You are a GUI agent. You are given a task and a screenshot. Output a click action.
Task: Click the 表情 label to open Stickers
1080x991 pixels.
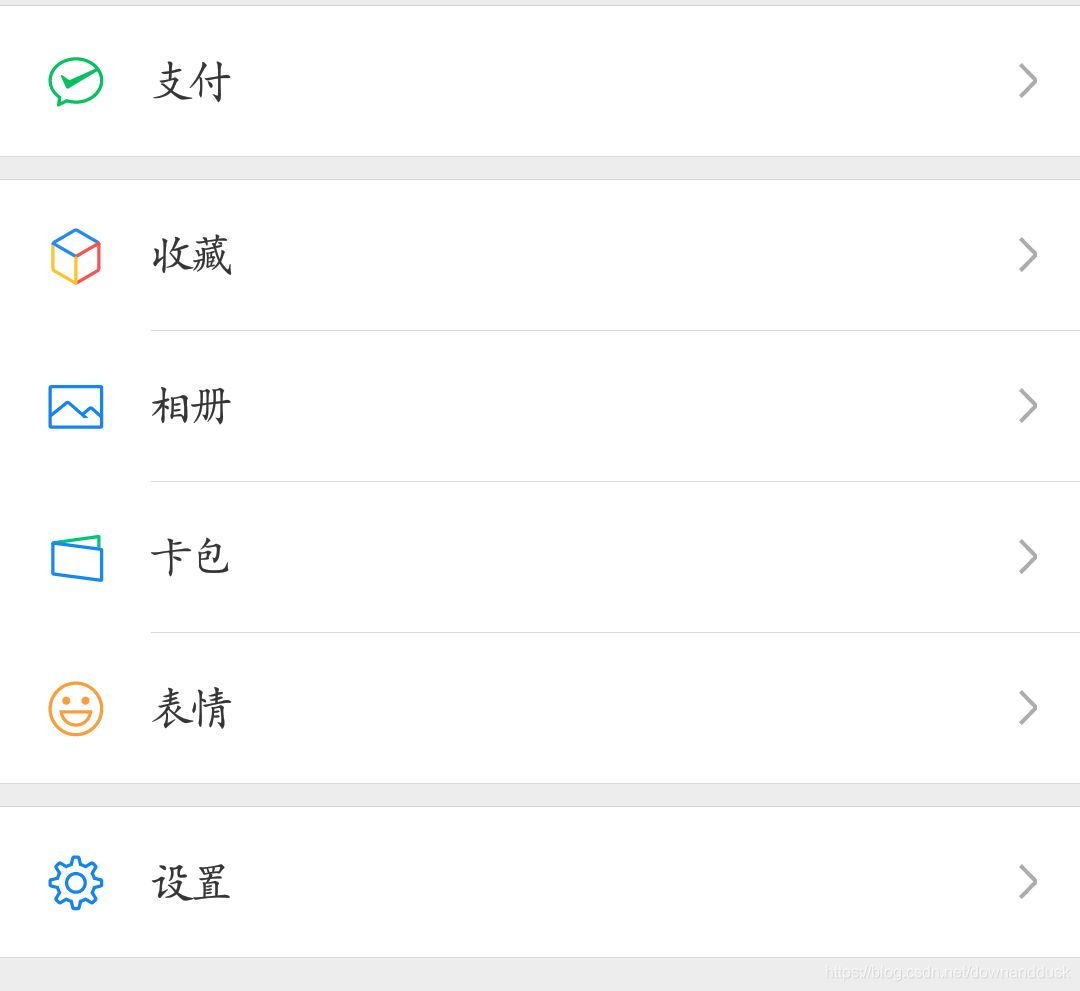[191, 708]
